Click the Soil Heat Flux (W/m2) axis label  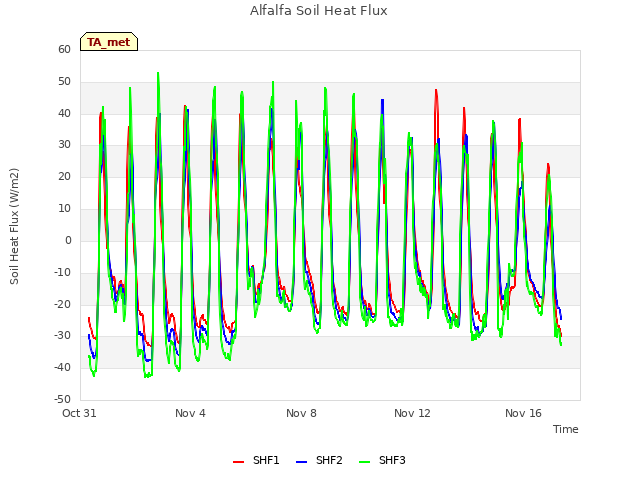point(14,226)
